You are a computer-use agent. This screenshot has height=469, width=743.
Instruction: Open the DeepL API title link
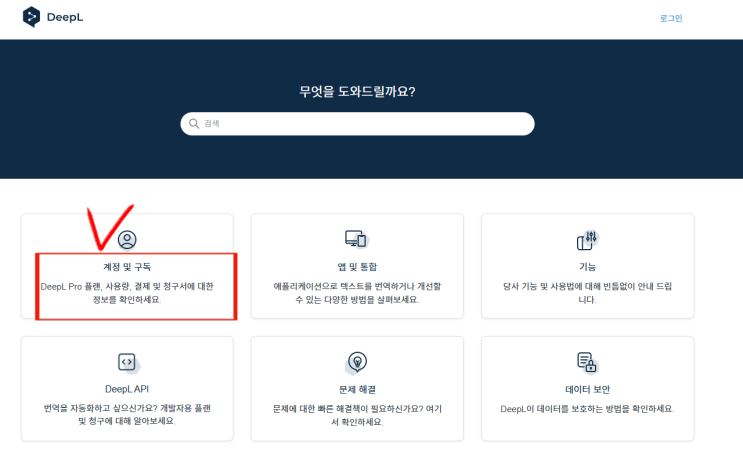pos(127,389)
